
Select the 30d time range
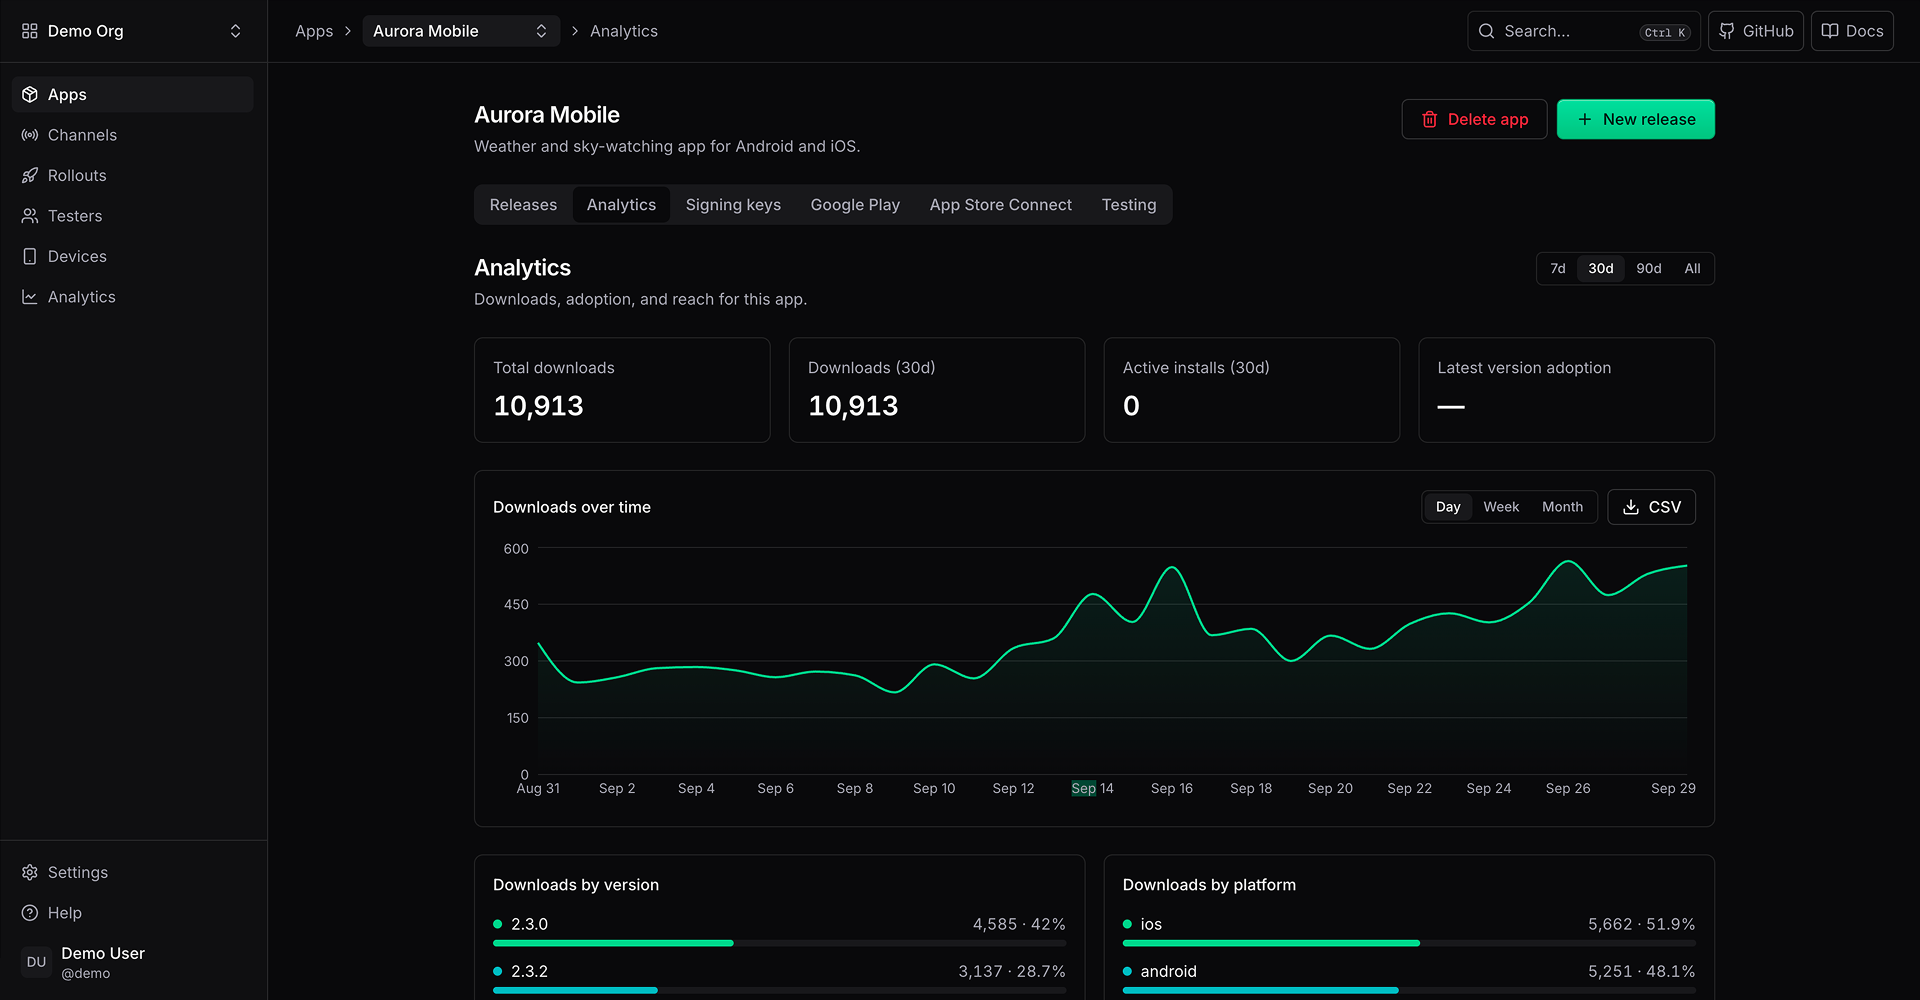coord(1601,269)
